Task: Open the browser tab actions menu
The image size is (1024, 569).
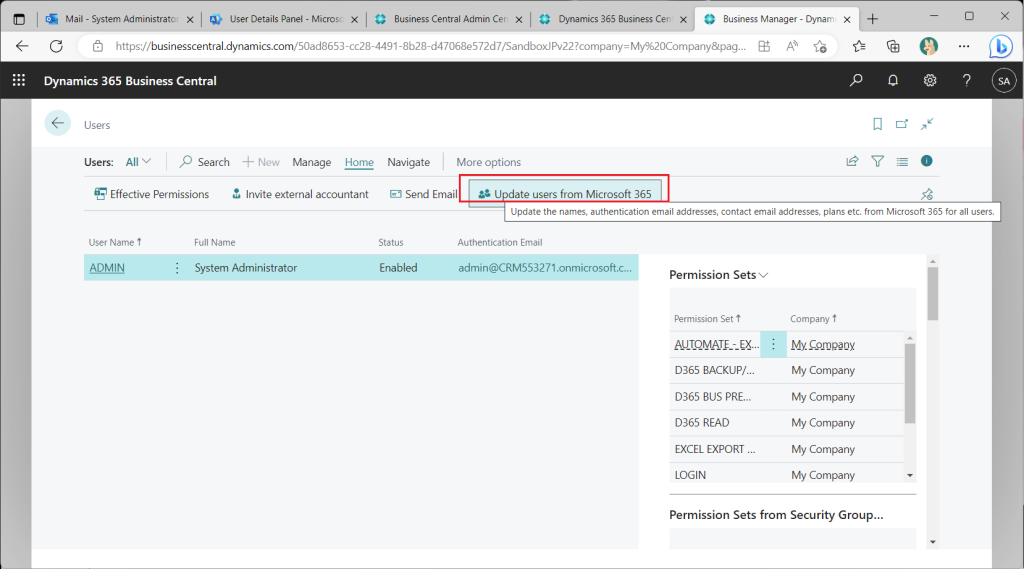Action: coord(20,19)
